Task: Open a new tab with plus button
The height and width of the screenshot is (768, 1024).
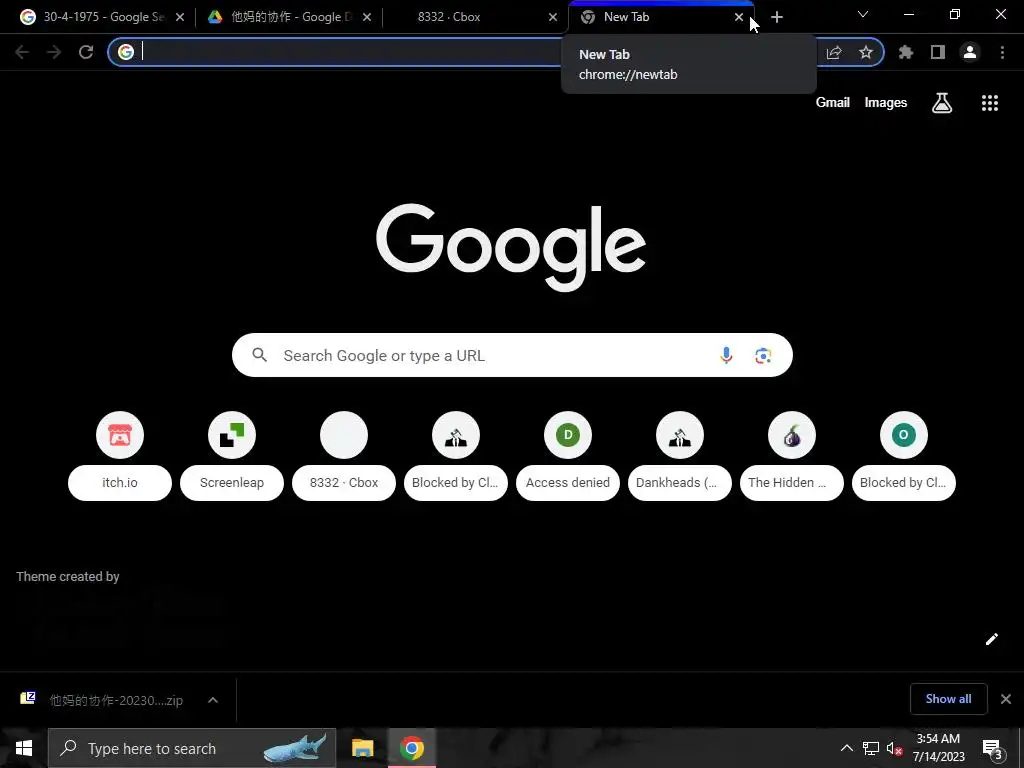Action: (776, 17)
